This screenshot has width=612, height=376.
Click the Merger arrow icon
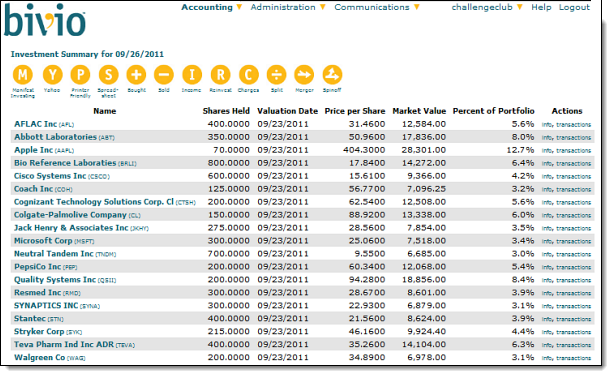click(x=304, y=75)
